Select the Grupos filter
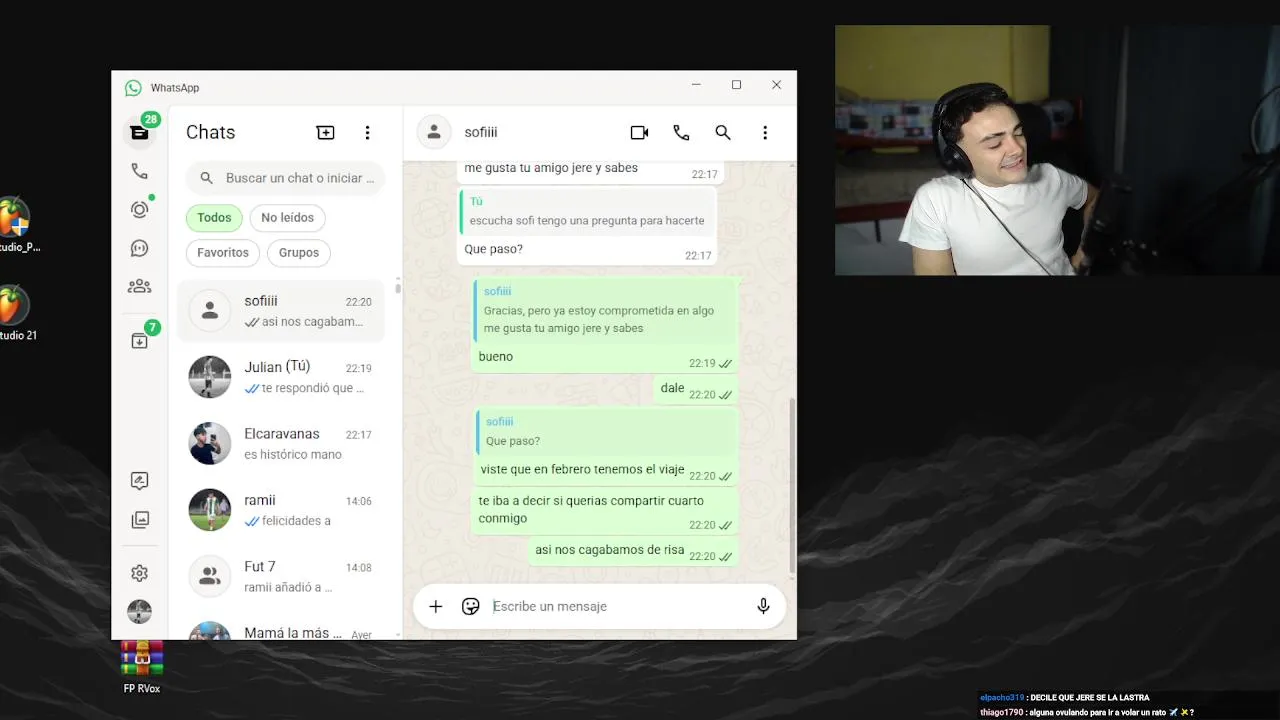Screen dimensions: 1280x720 coord(299,252)
